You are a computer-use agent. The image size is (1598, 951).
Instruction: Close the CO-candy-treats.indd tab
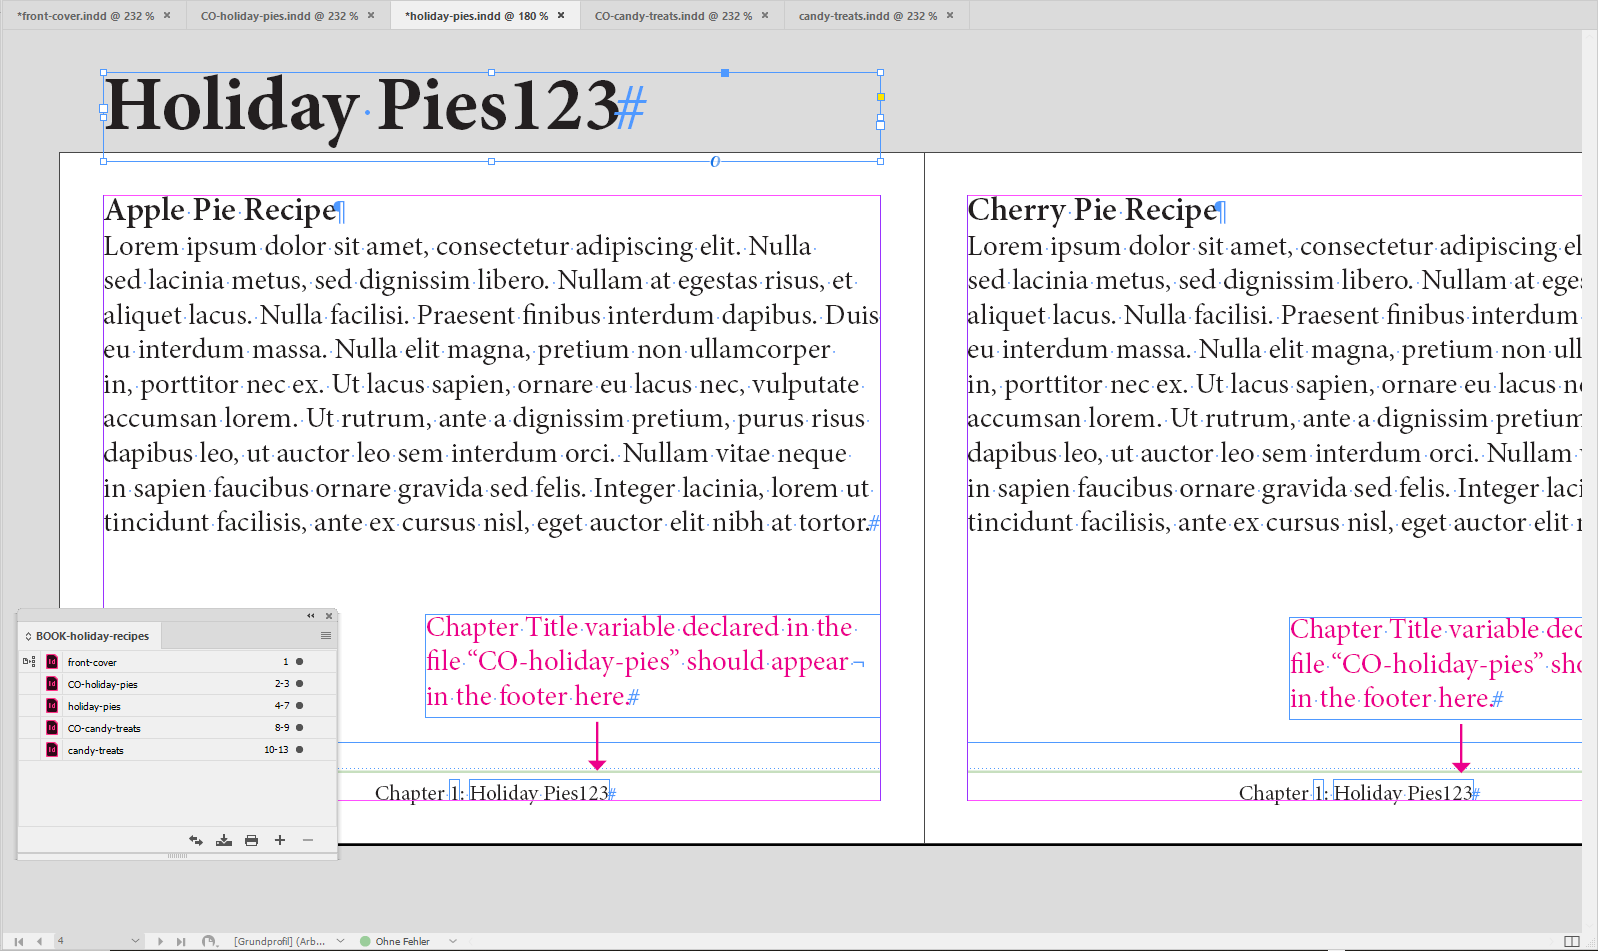[x=765, y=16]
